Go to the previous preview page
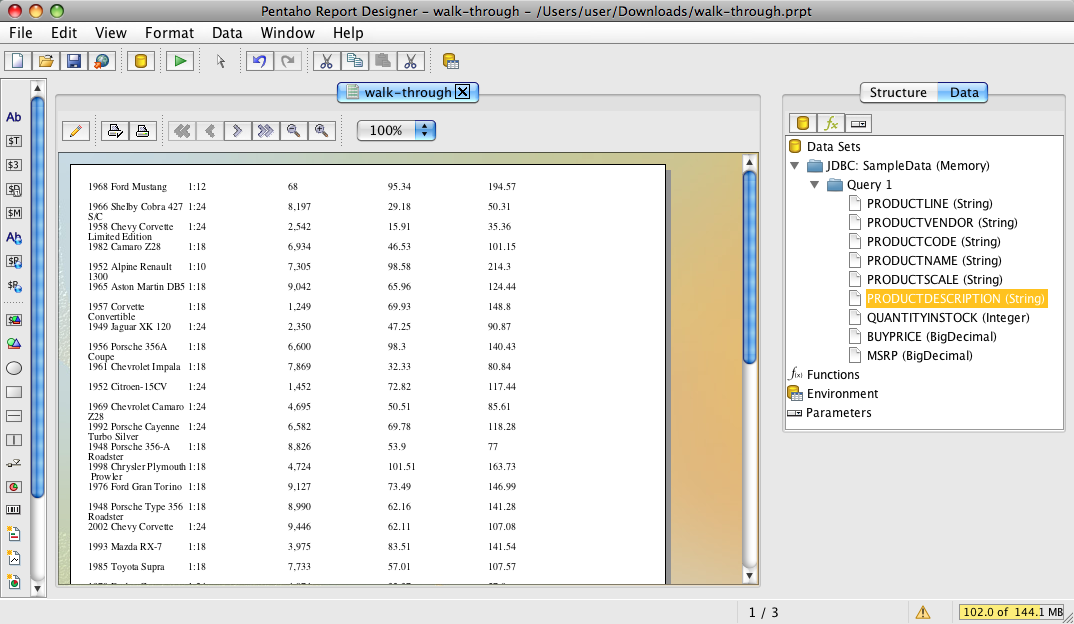1074x624 pixels. click(210, 131)
